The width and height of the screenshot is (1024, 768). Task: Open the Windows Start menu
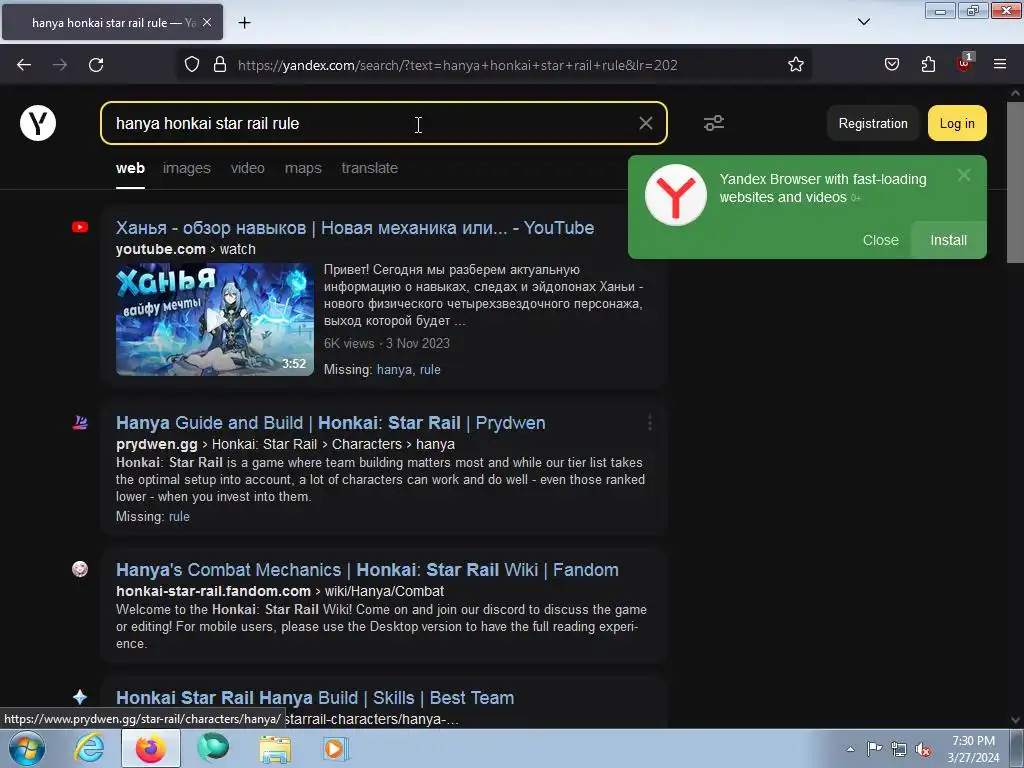(27, 748)
